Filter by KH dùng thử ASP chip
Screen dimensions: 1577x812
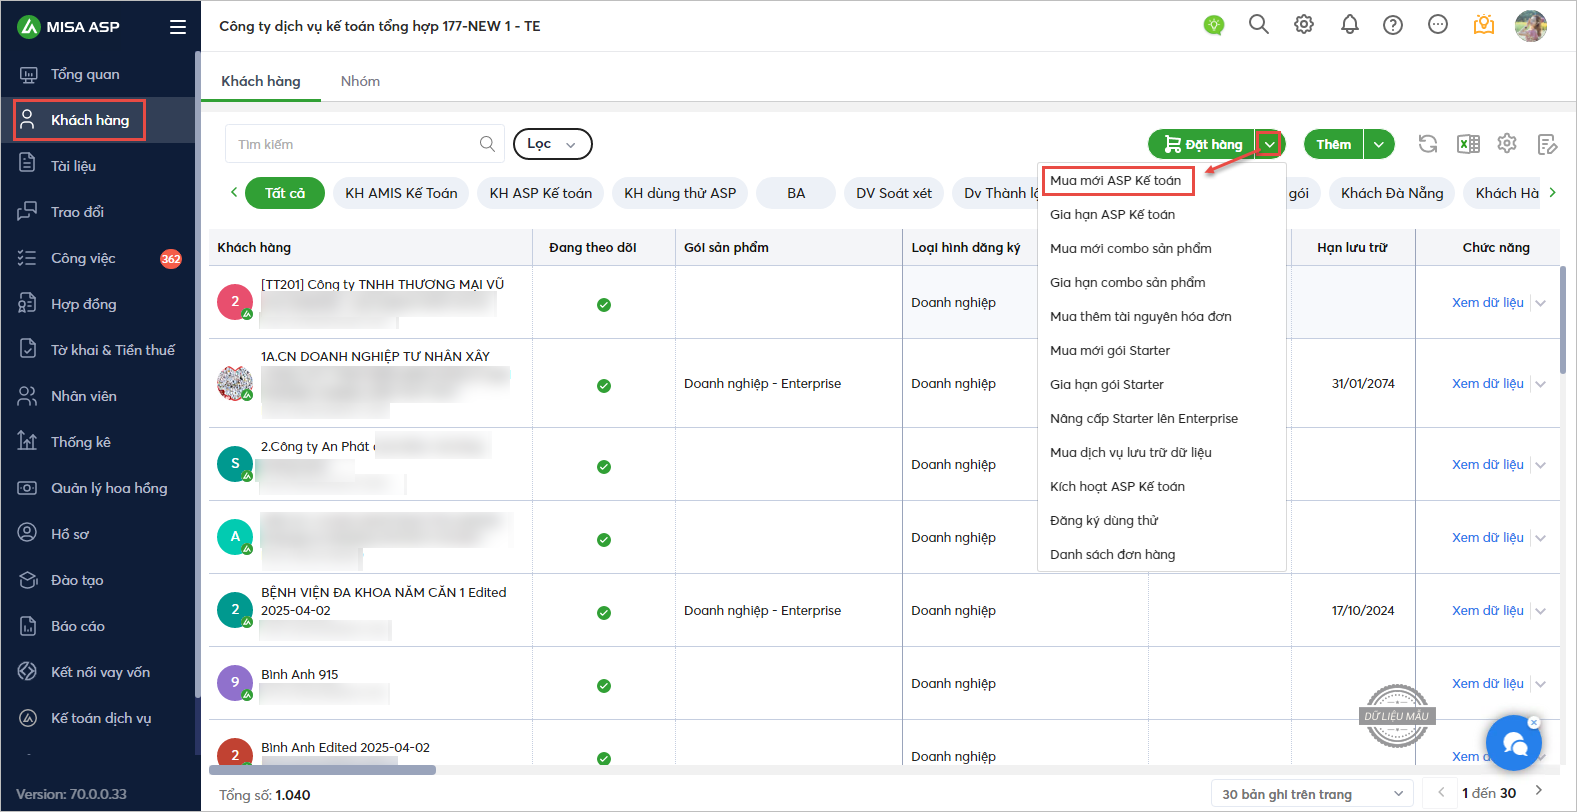tap(680, 193)
